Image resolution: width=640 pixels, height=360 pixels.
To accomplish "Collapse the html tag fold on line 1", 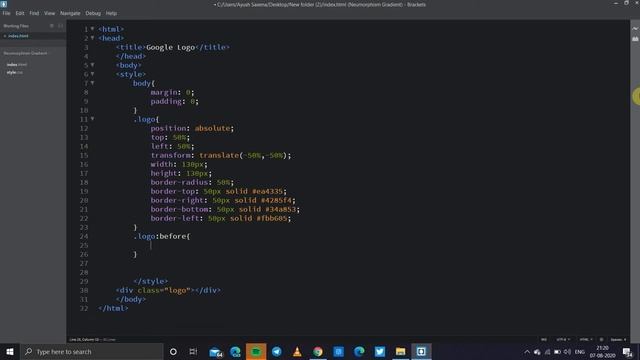I will coord(93,29).
